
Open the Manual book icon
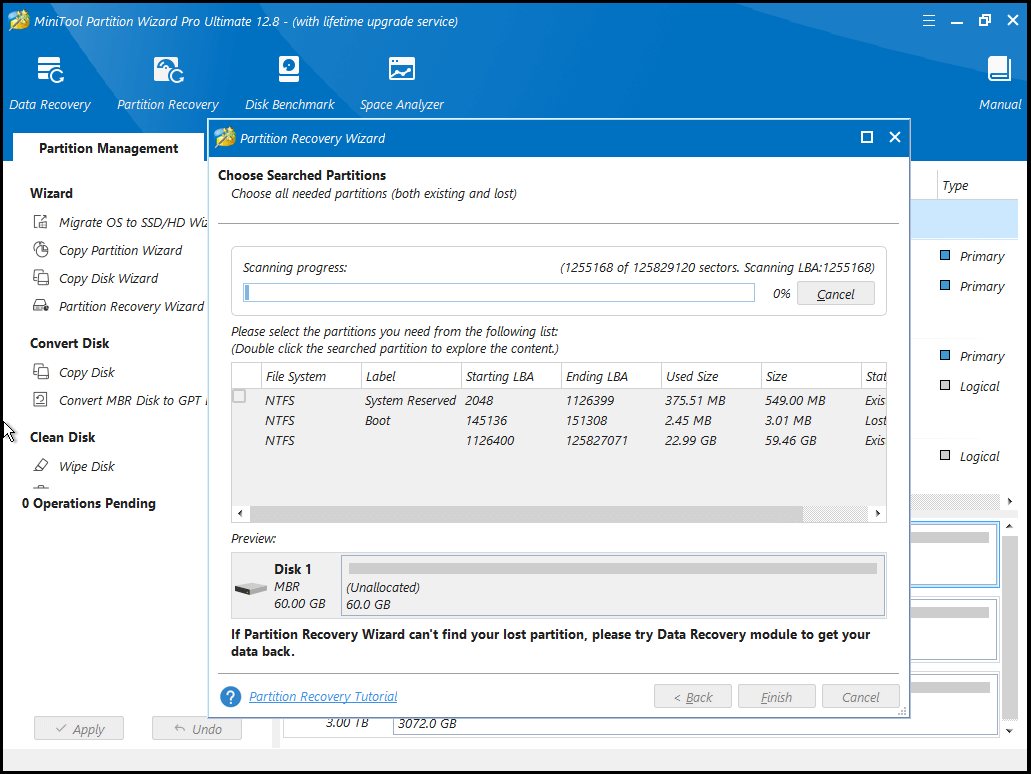coord(999,82)
